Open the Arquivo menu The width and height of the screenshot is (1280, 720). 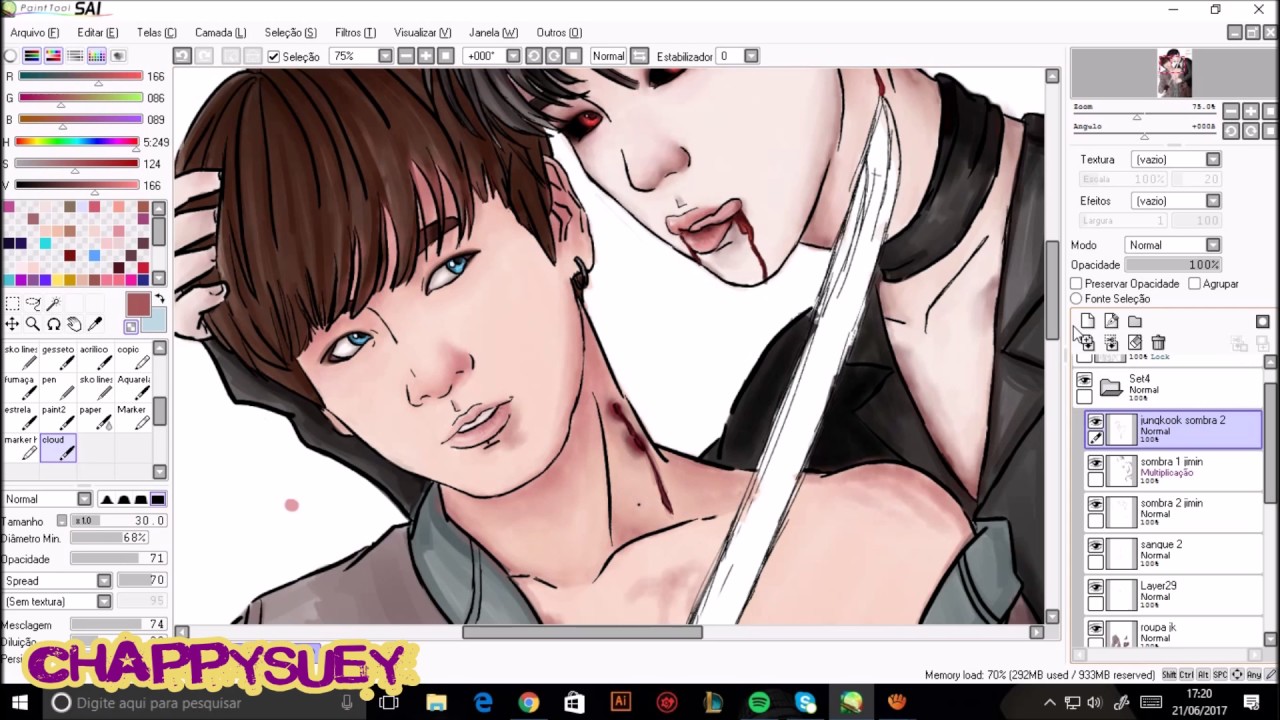point(34,33)
